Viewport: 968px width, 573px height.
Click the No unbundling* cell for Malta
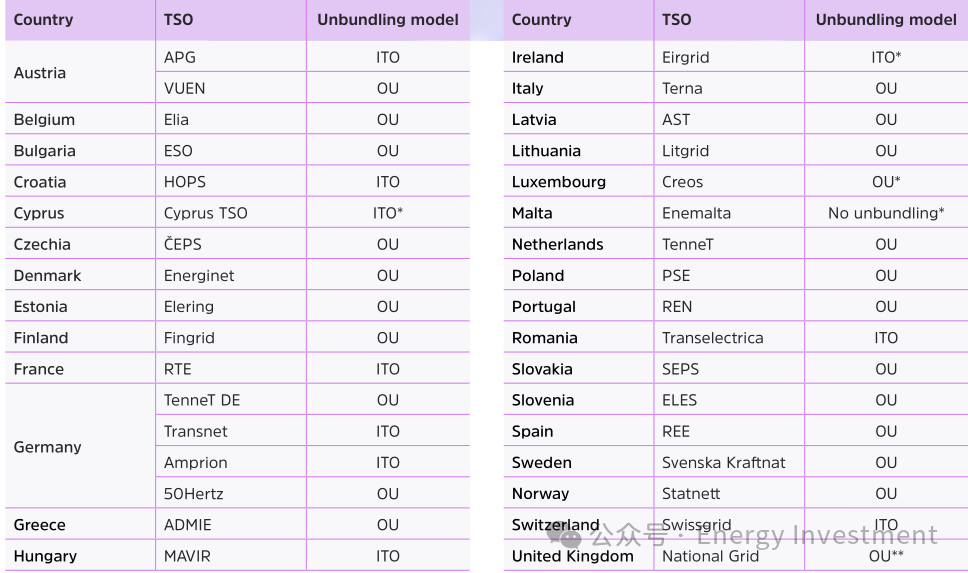pos(886,213)
